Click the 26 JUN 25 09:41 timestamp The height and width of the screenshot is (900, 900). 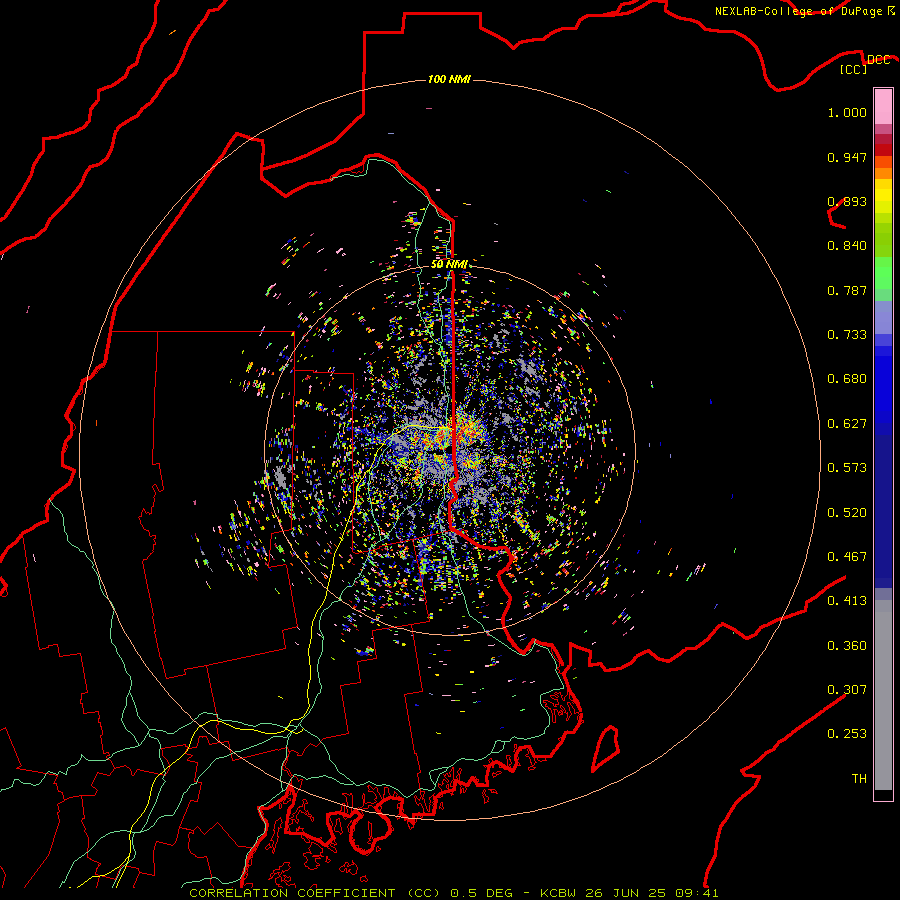coord(651,893)
